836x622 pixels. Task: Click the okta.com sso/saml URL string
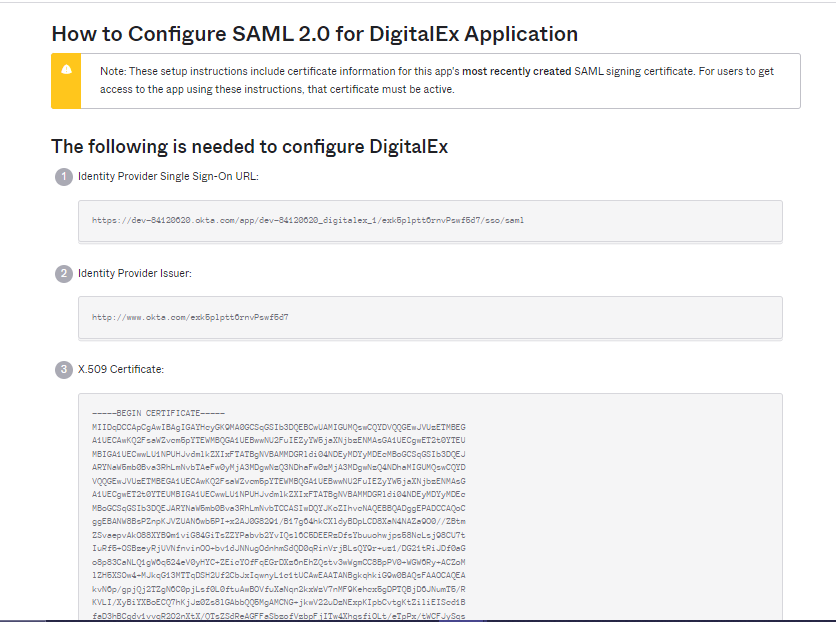click(307, 220)
